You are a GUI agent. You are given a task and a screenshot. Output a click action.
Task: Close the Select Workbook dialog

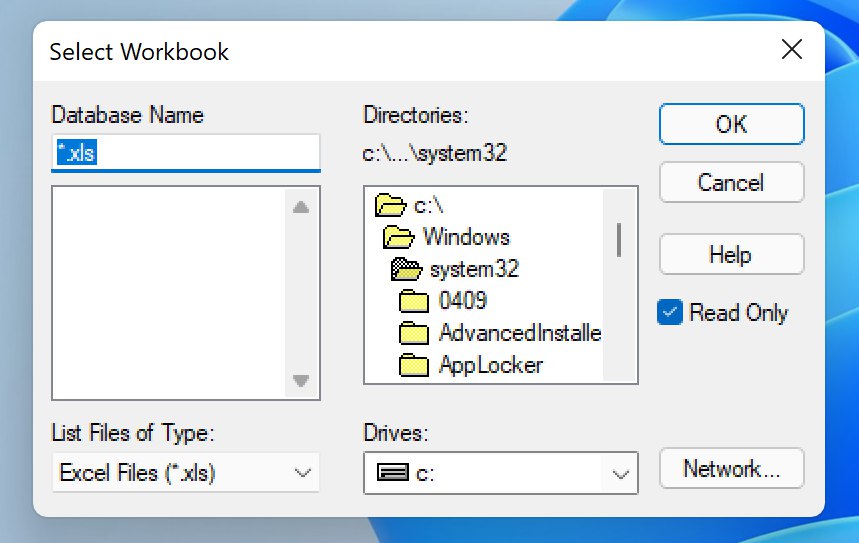pos(792,50)
